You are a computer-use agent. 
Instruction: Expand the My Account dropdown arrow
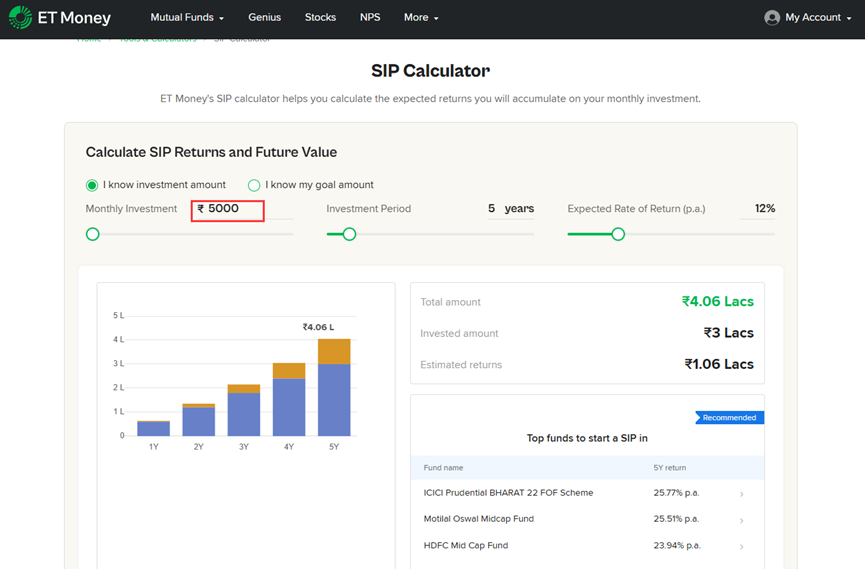coord(849,18)
